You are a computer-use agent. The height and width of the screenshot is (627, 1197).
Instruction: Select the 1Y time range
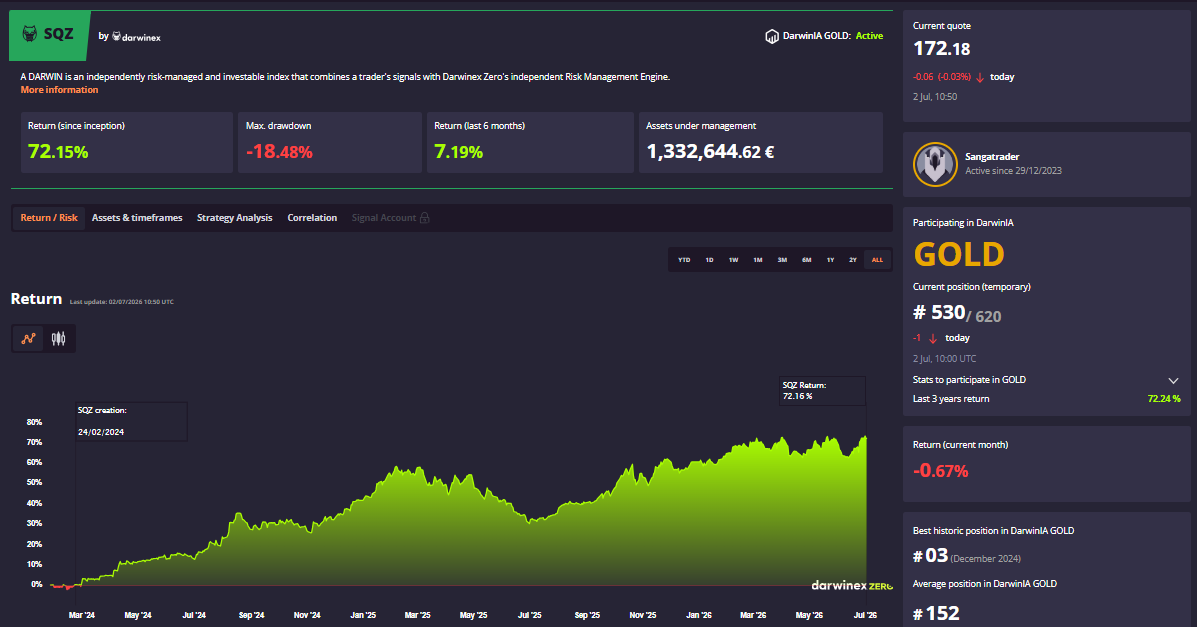pyautogui.click(x=830, y=260)
